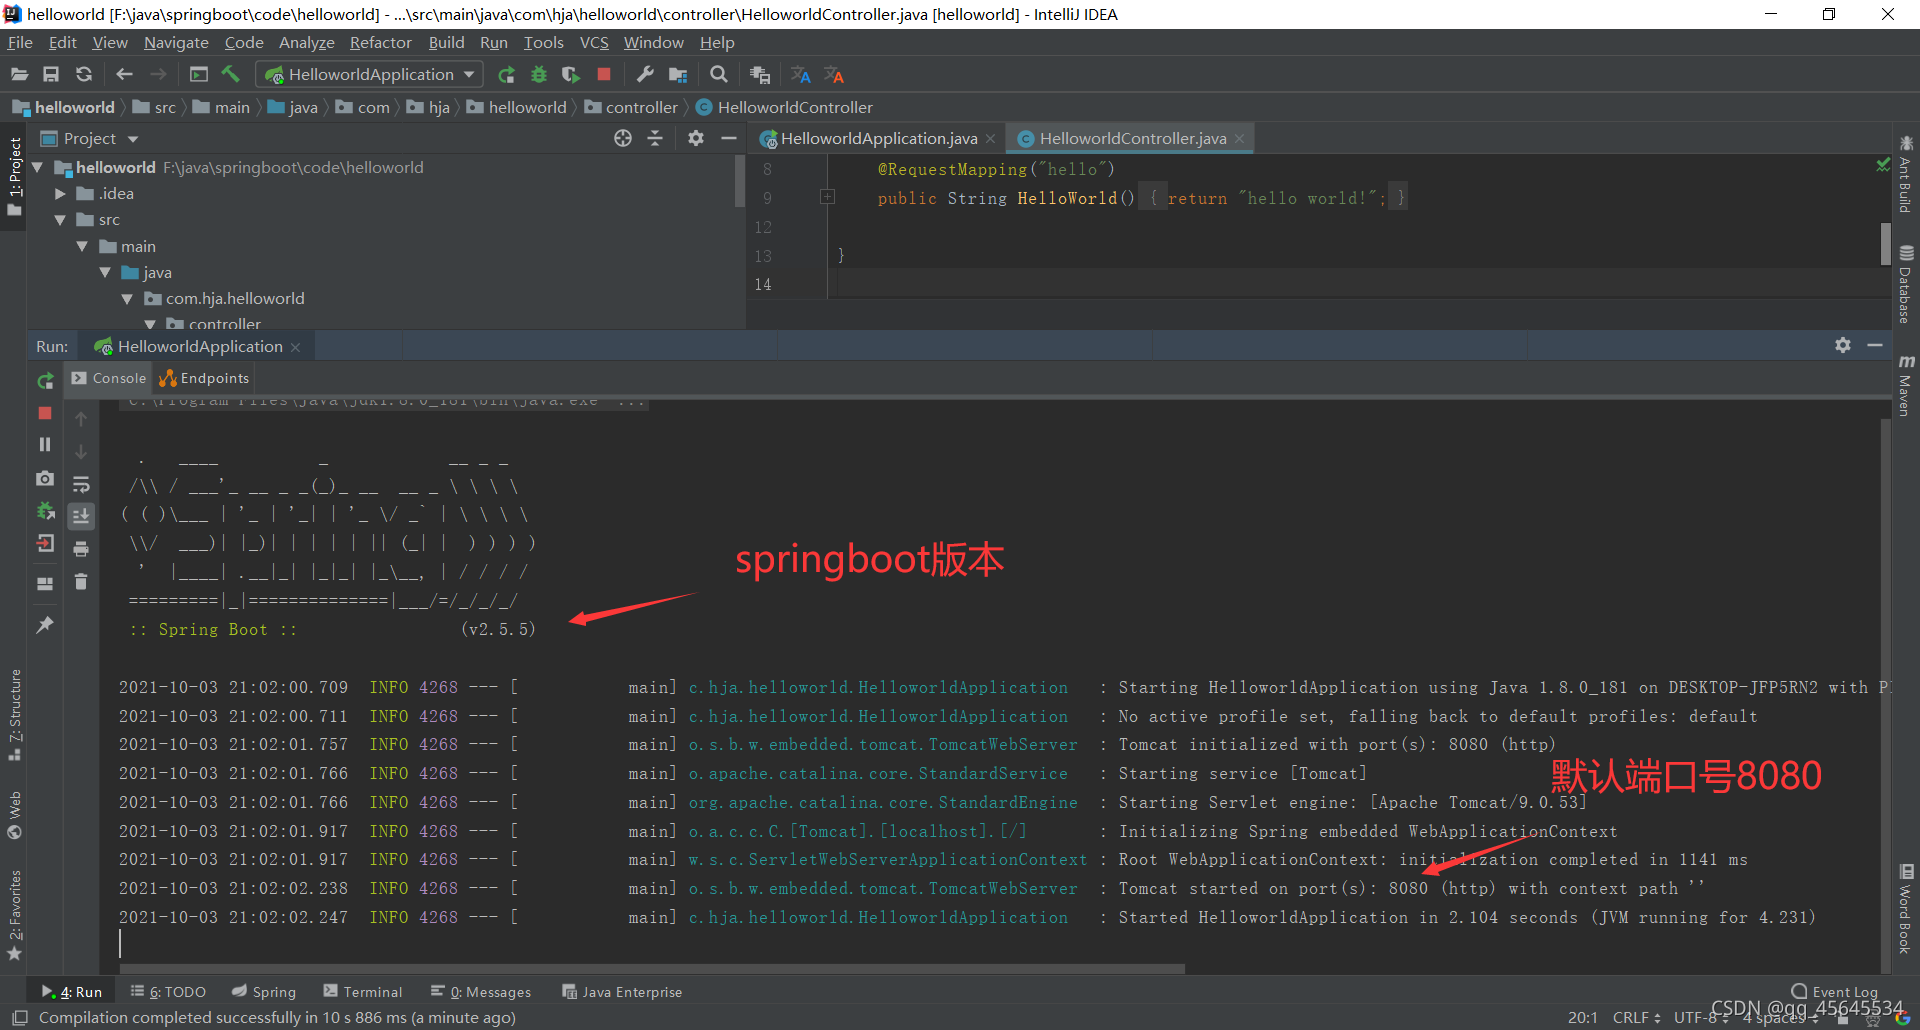Viewport: 1920px width, 1030px height.
Task: Locate current file in Project tree
Action: point(623,139)
